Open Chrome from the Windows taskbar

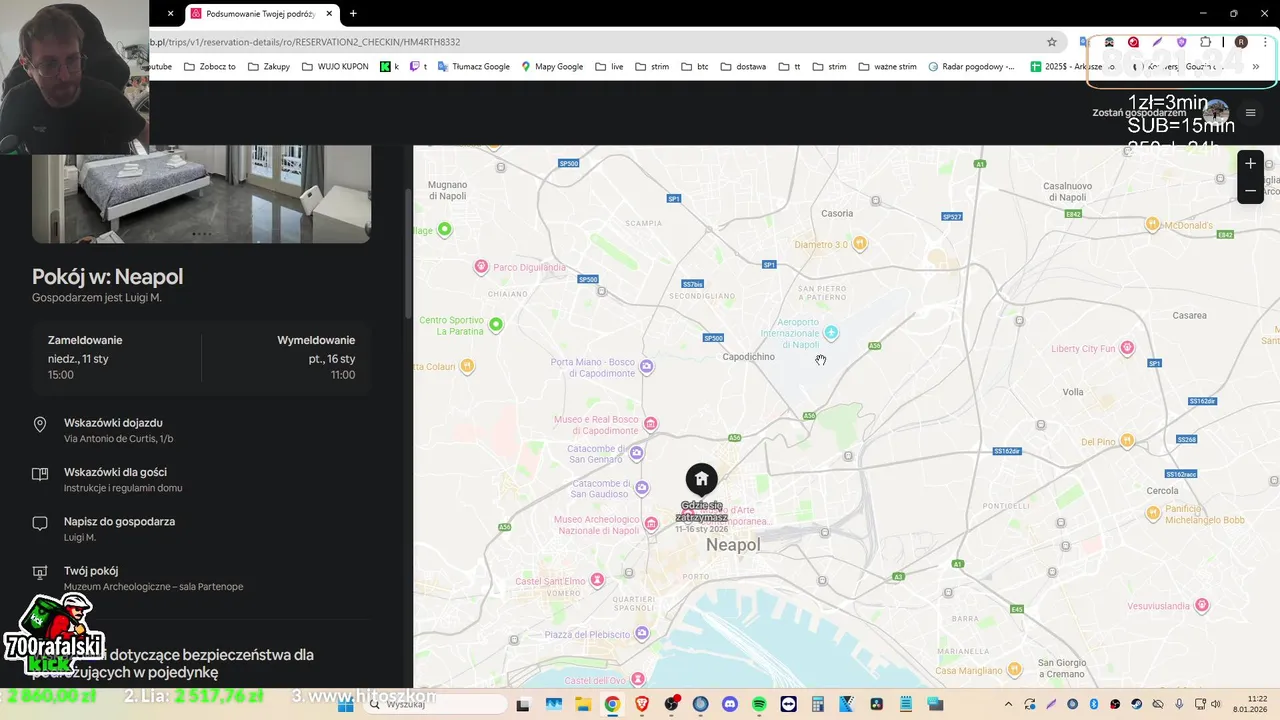coord(612,704)
